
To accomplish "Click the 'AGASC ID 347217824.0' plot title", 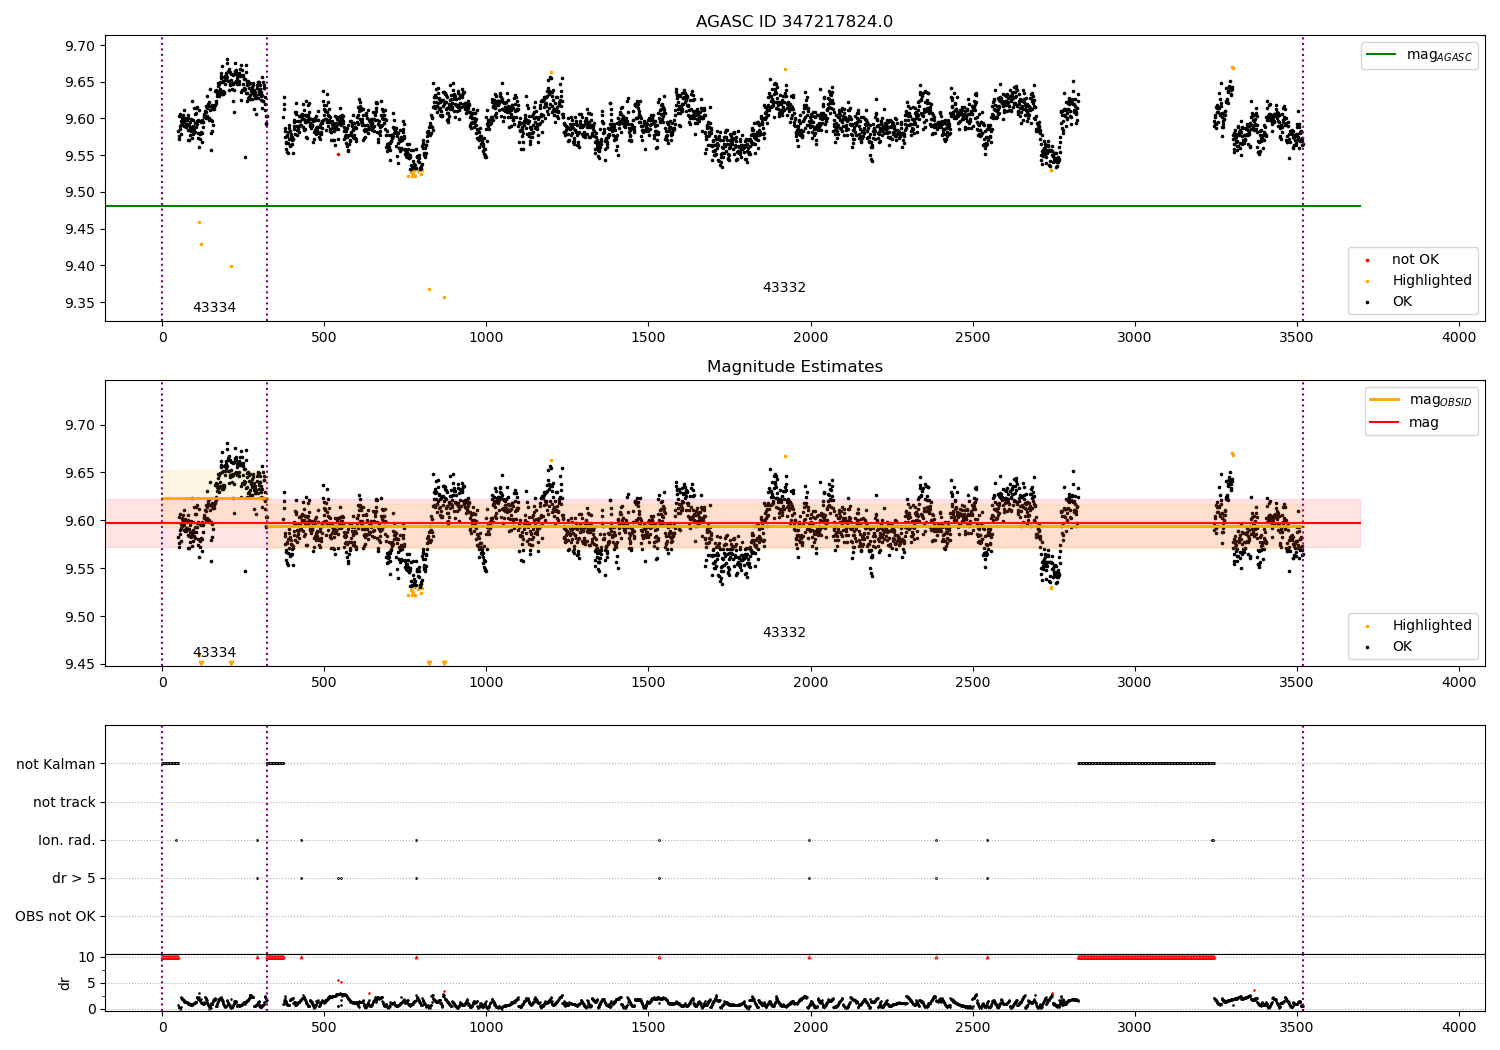I will pyautogui.click(x=794, y=22).
